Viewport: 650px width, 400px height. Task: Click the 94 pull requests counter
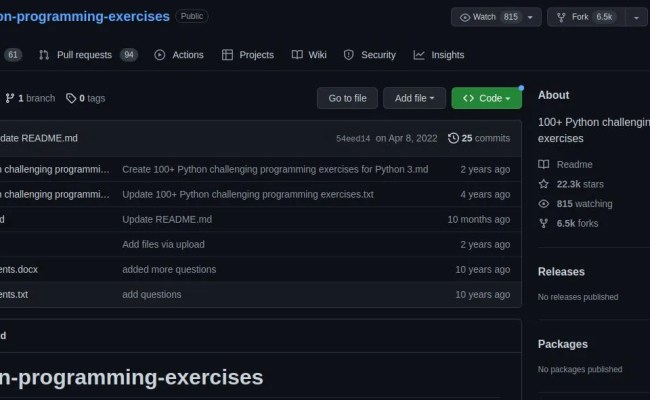pyautogui.click(x=129, y=55)
